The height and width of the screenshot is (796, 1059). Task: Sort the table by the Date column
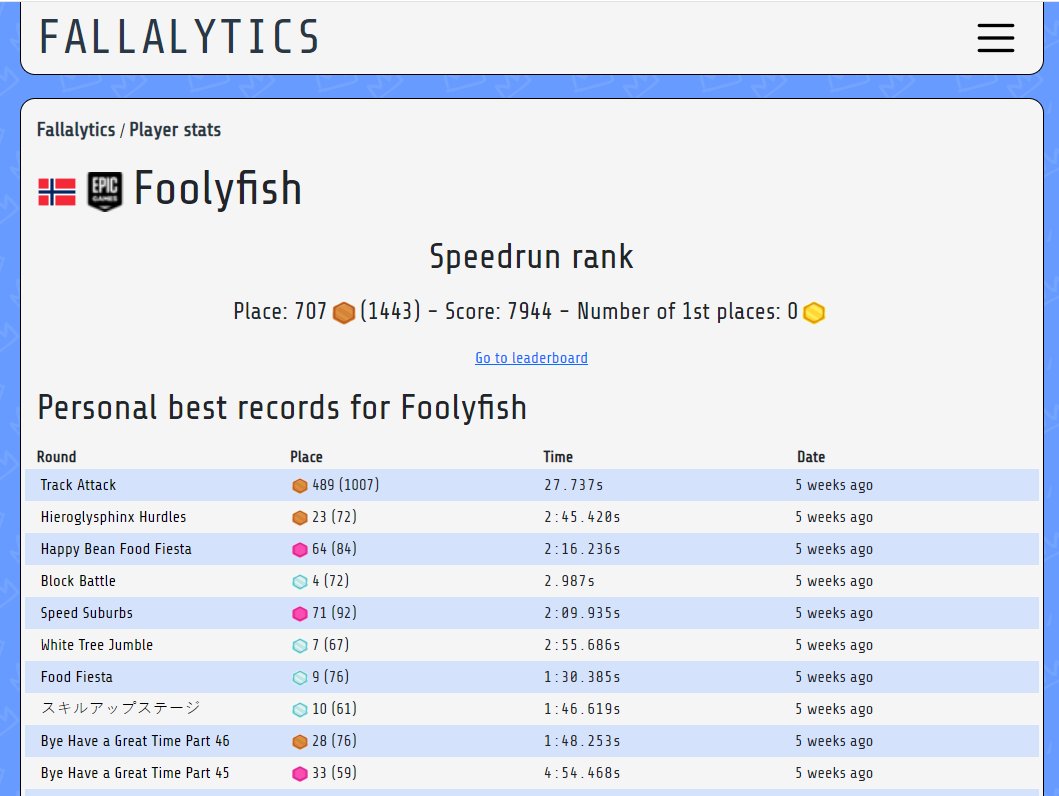[811, 457]
